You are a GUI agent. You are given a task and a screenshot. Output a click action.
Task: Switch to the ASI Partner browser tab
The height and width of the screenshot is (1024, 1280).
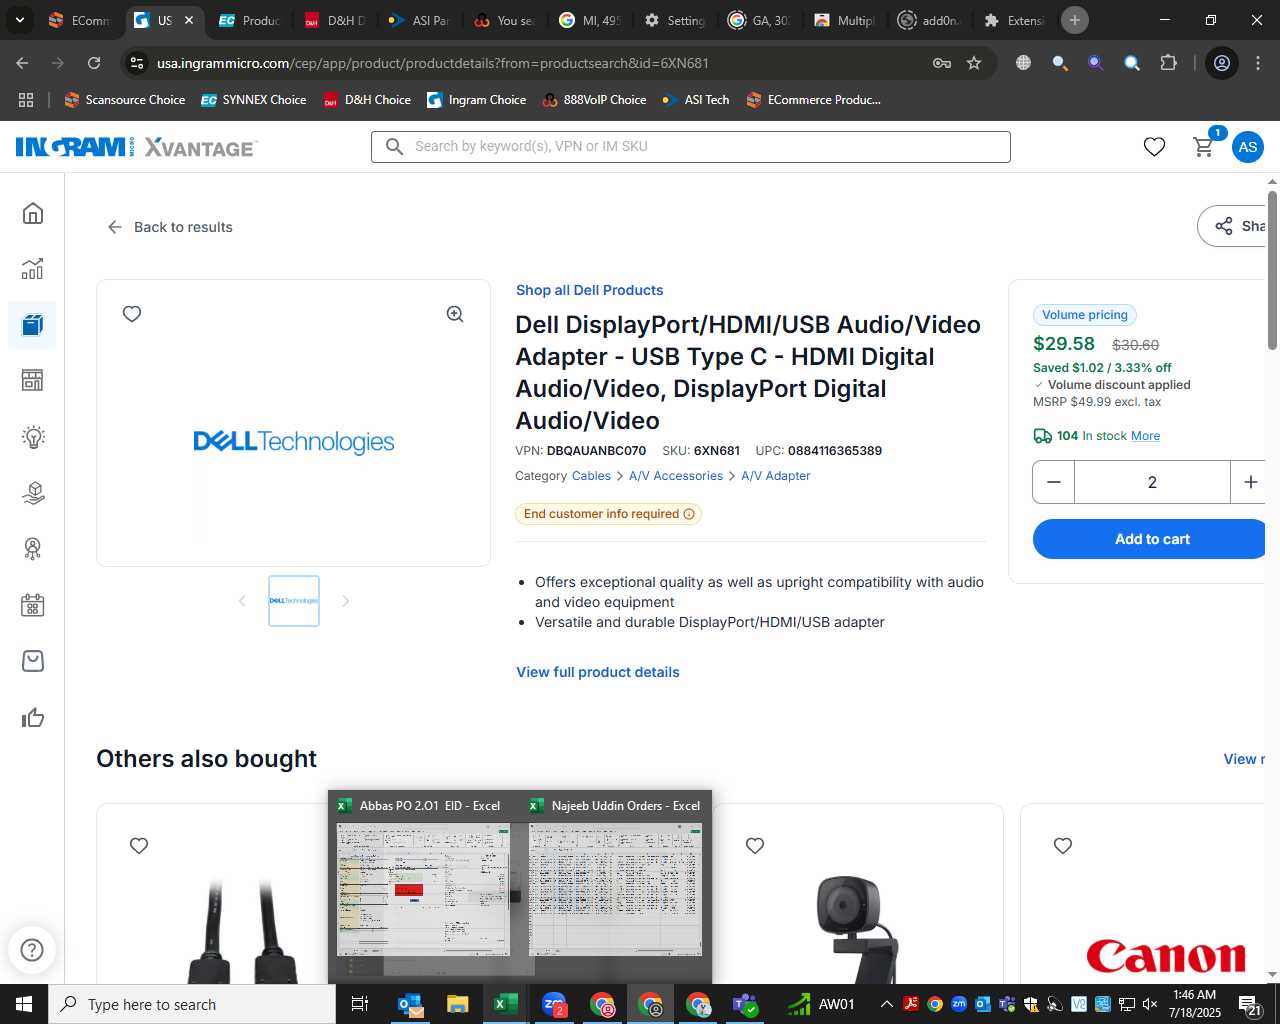pos(420,20)
